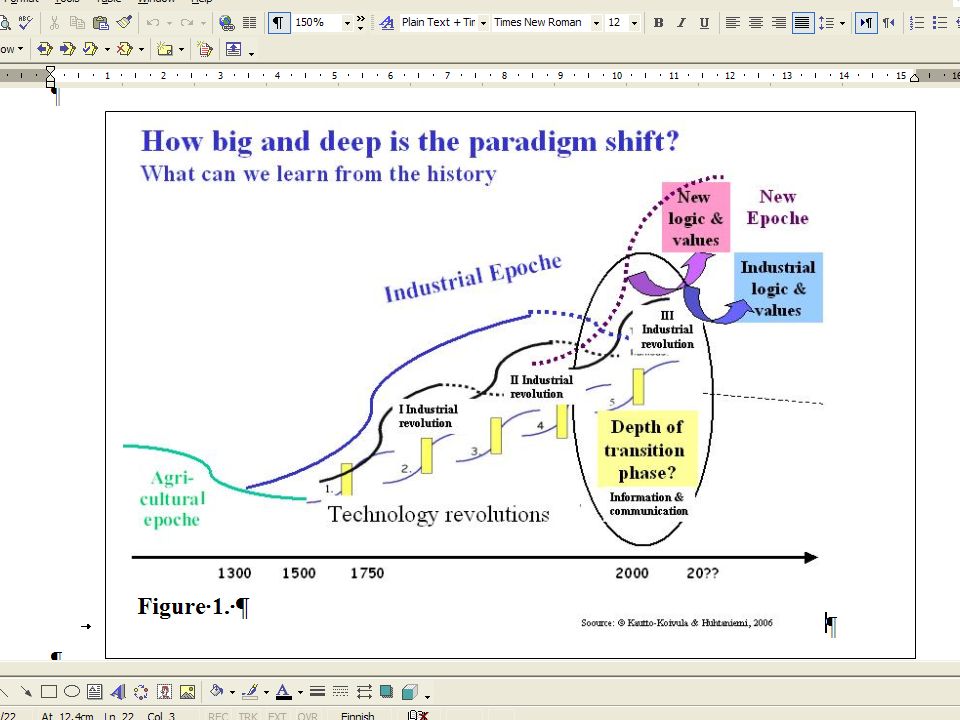960x720 pixels.
Task: Open the Dash Style options
Action: point(340,692)
